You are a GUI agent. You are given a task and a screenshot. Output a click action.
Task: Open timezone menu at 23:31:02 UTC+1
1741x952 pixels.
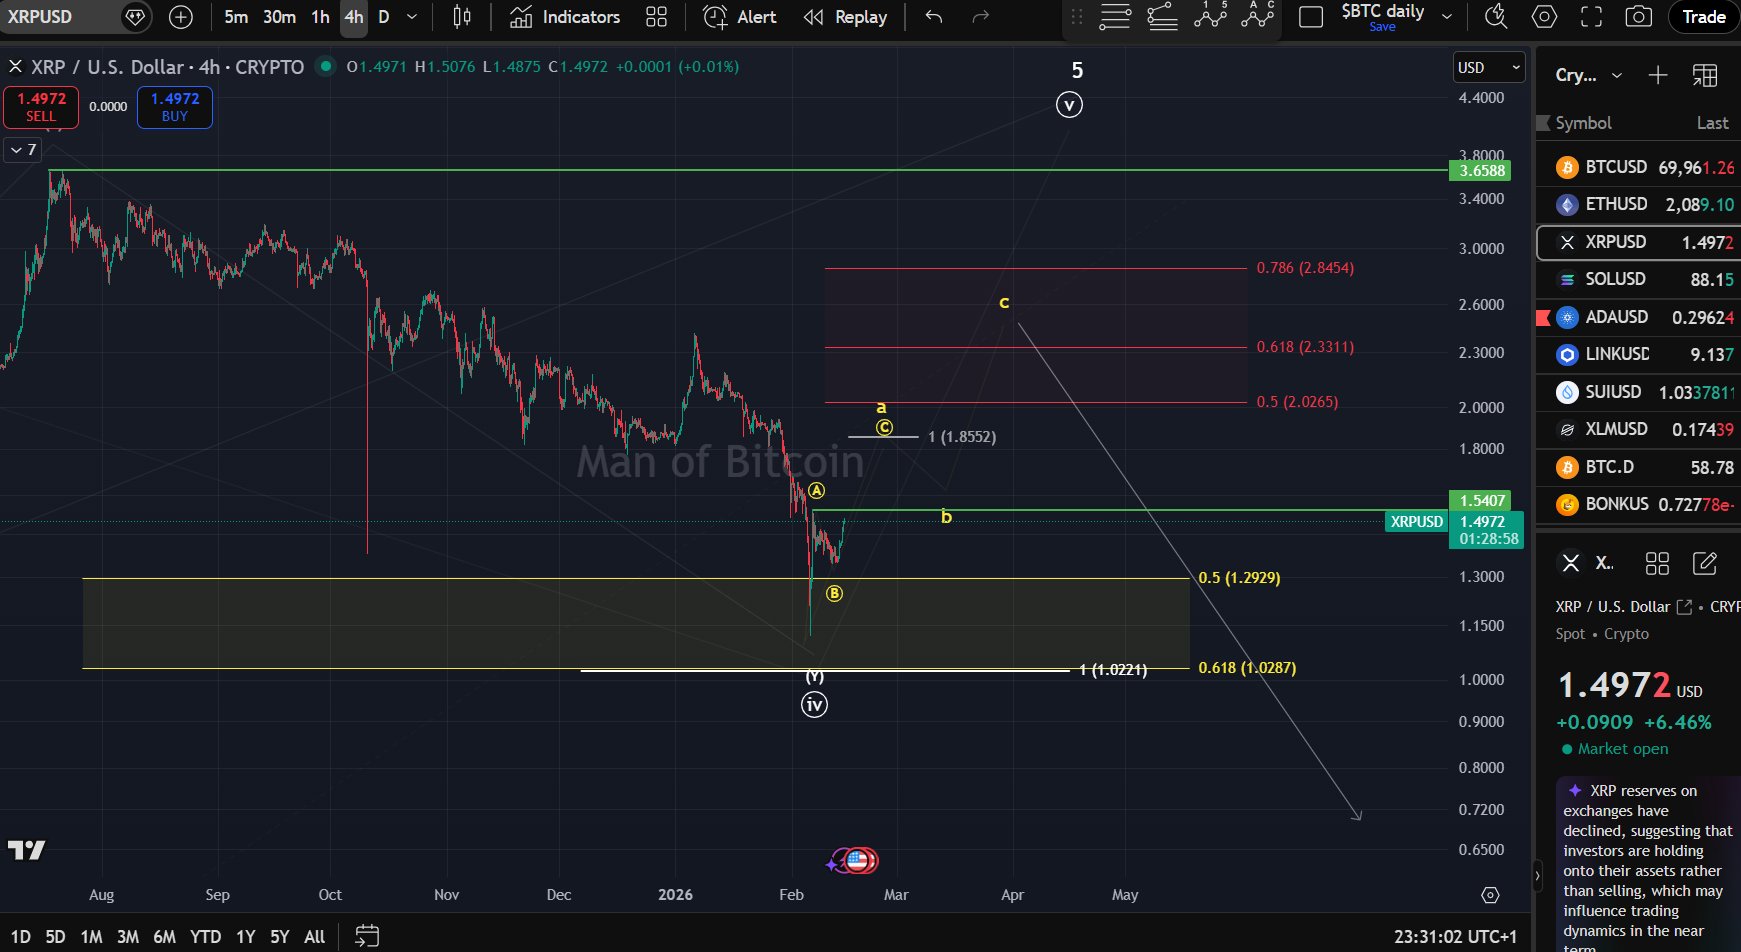pos(1455,937)
